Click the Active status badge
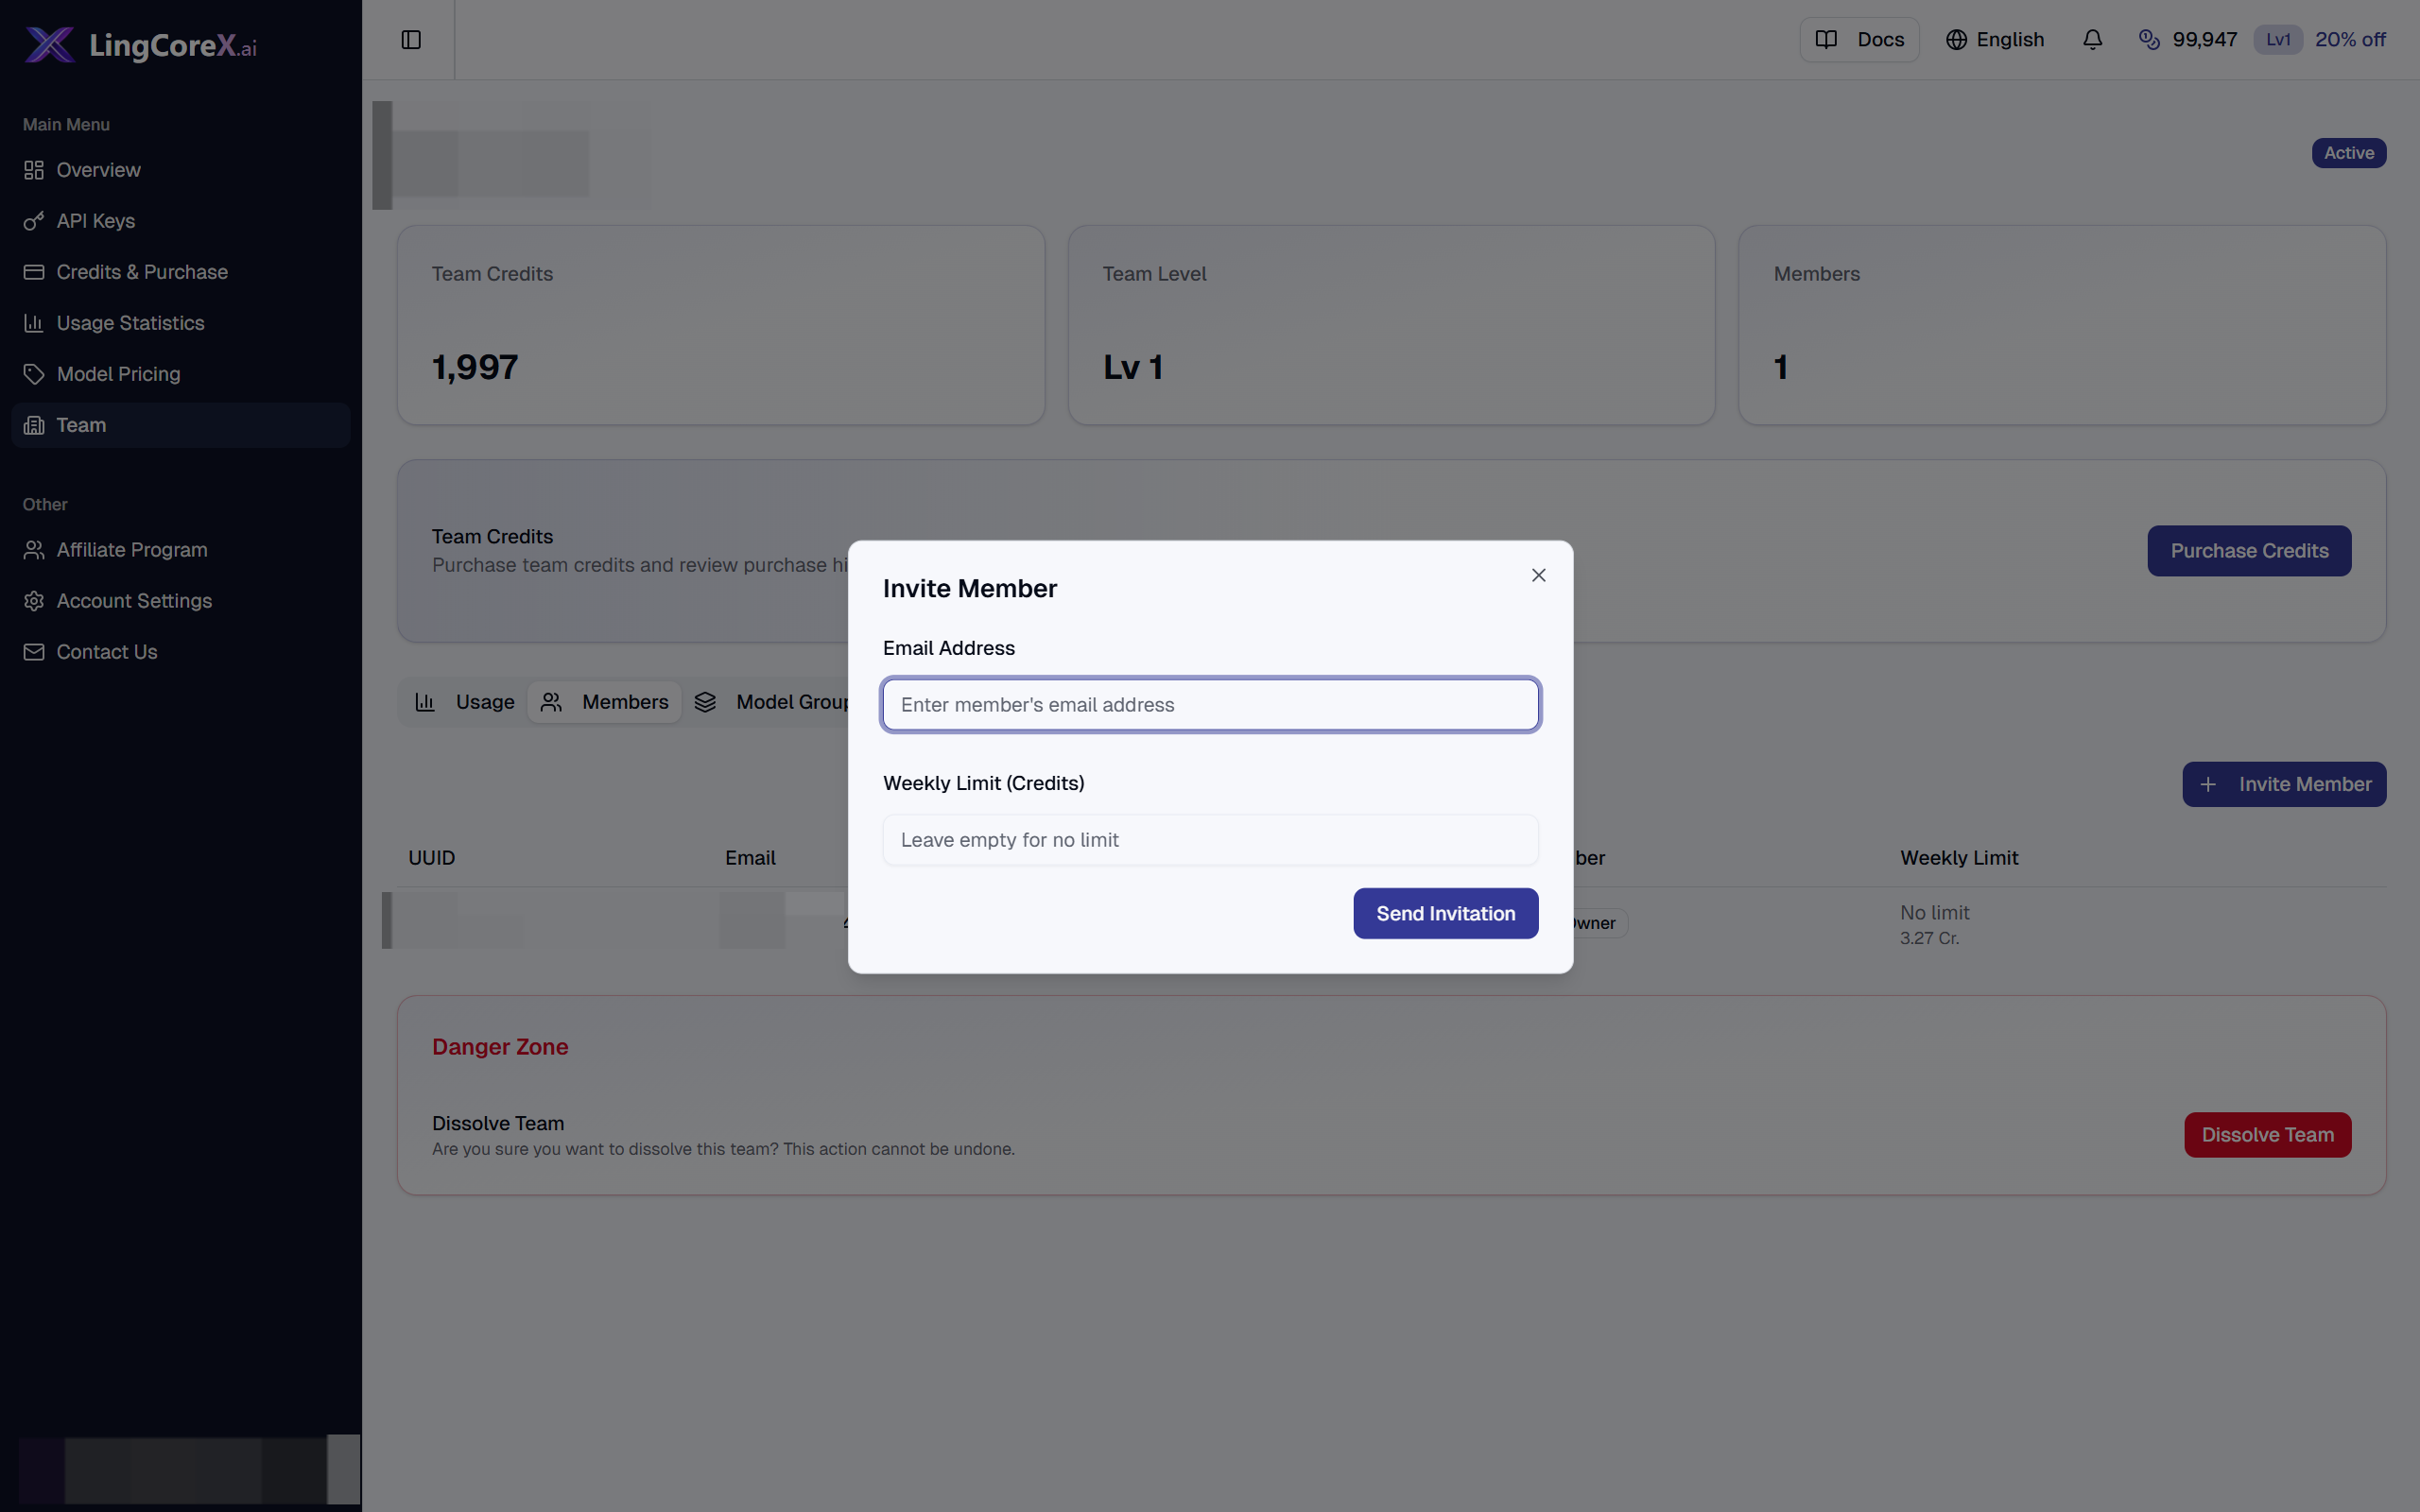The height and width of the screenshot is (1512, 2420). tap(2348, 153)
